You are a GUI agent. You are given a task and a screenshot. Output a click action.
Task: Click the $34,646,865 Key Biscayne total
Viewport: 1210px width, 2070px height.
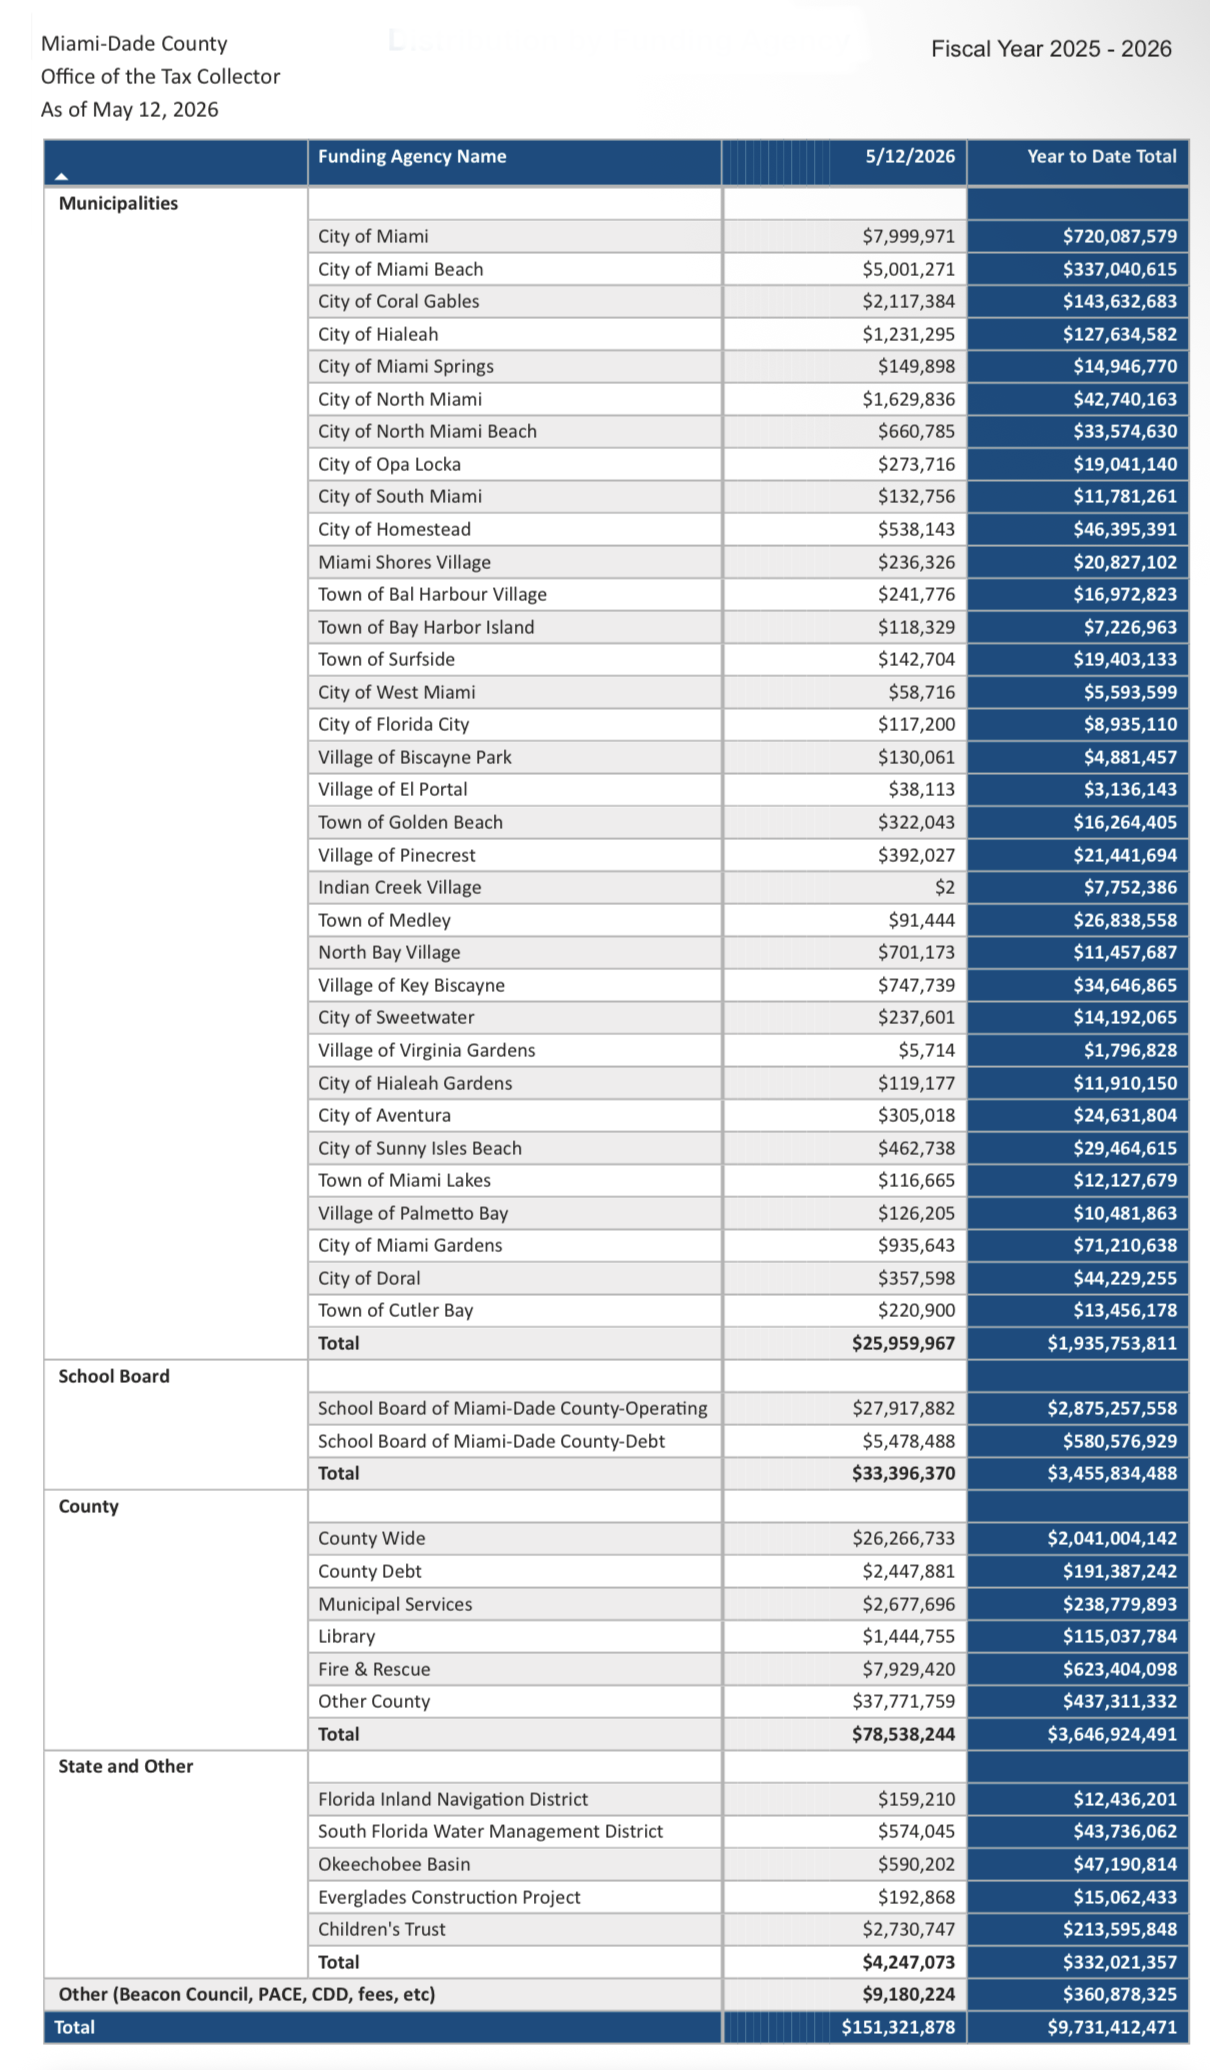pos(1125,985)
